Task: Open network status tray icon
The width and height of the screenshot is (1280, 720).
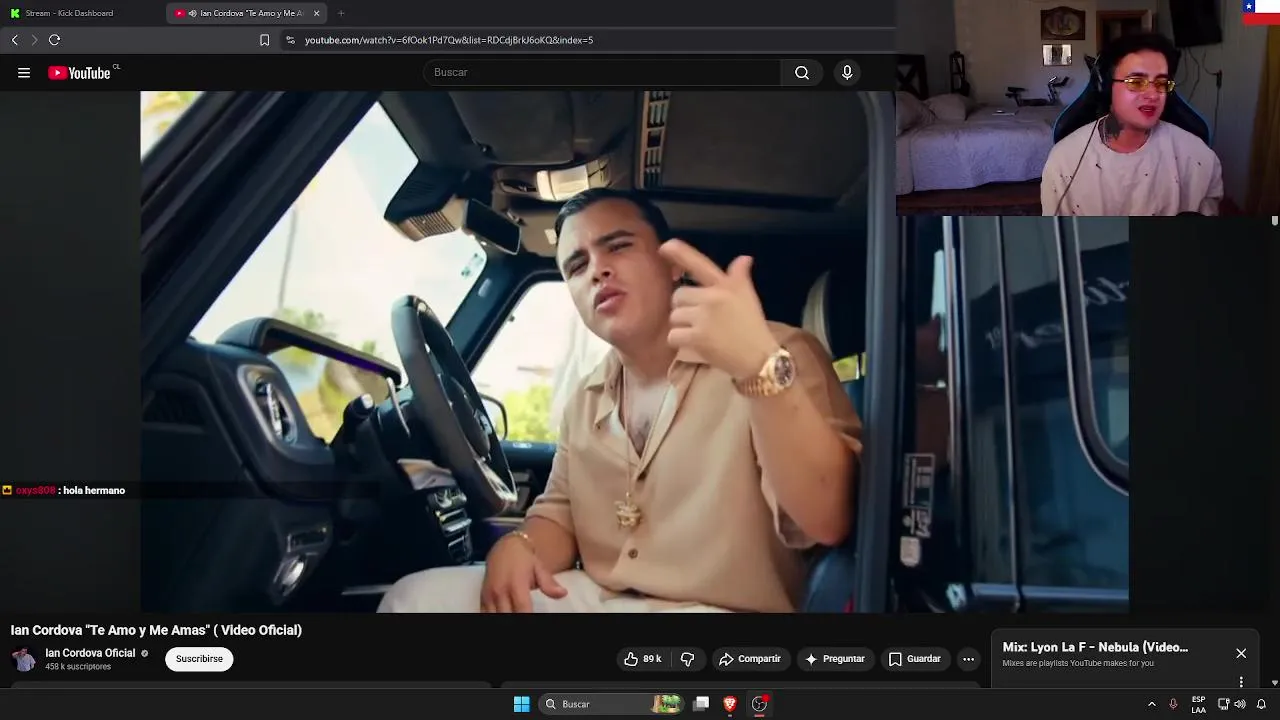Action: (x=1223, y=704)
